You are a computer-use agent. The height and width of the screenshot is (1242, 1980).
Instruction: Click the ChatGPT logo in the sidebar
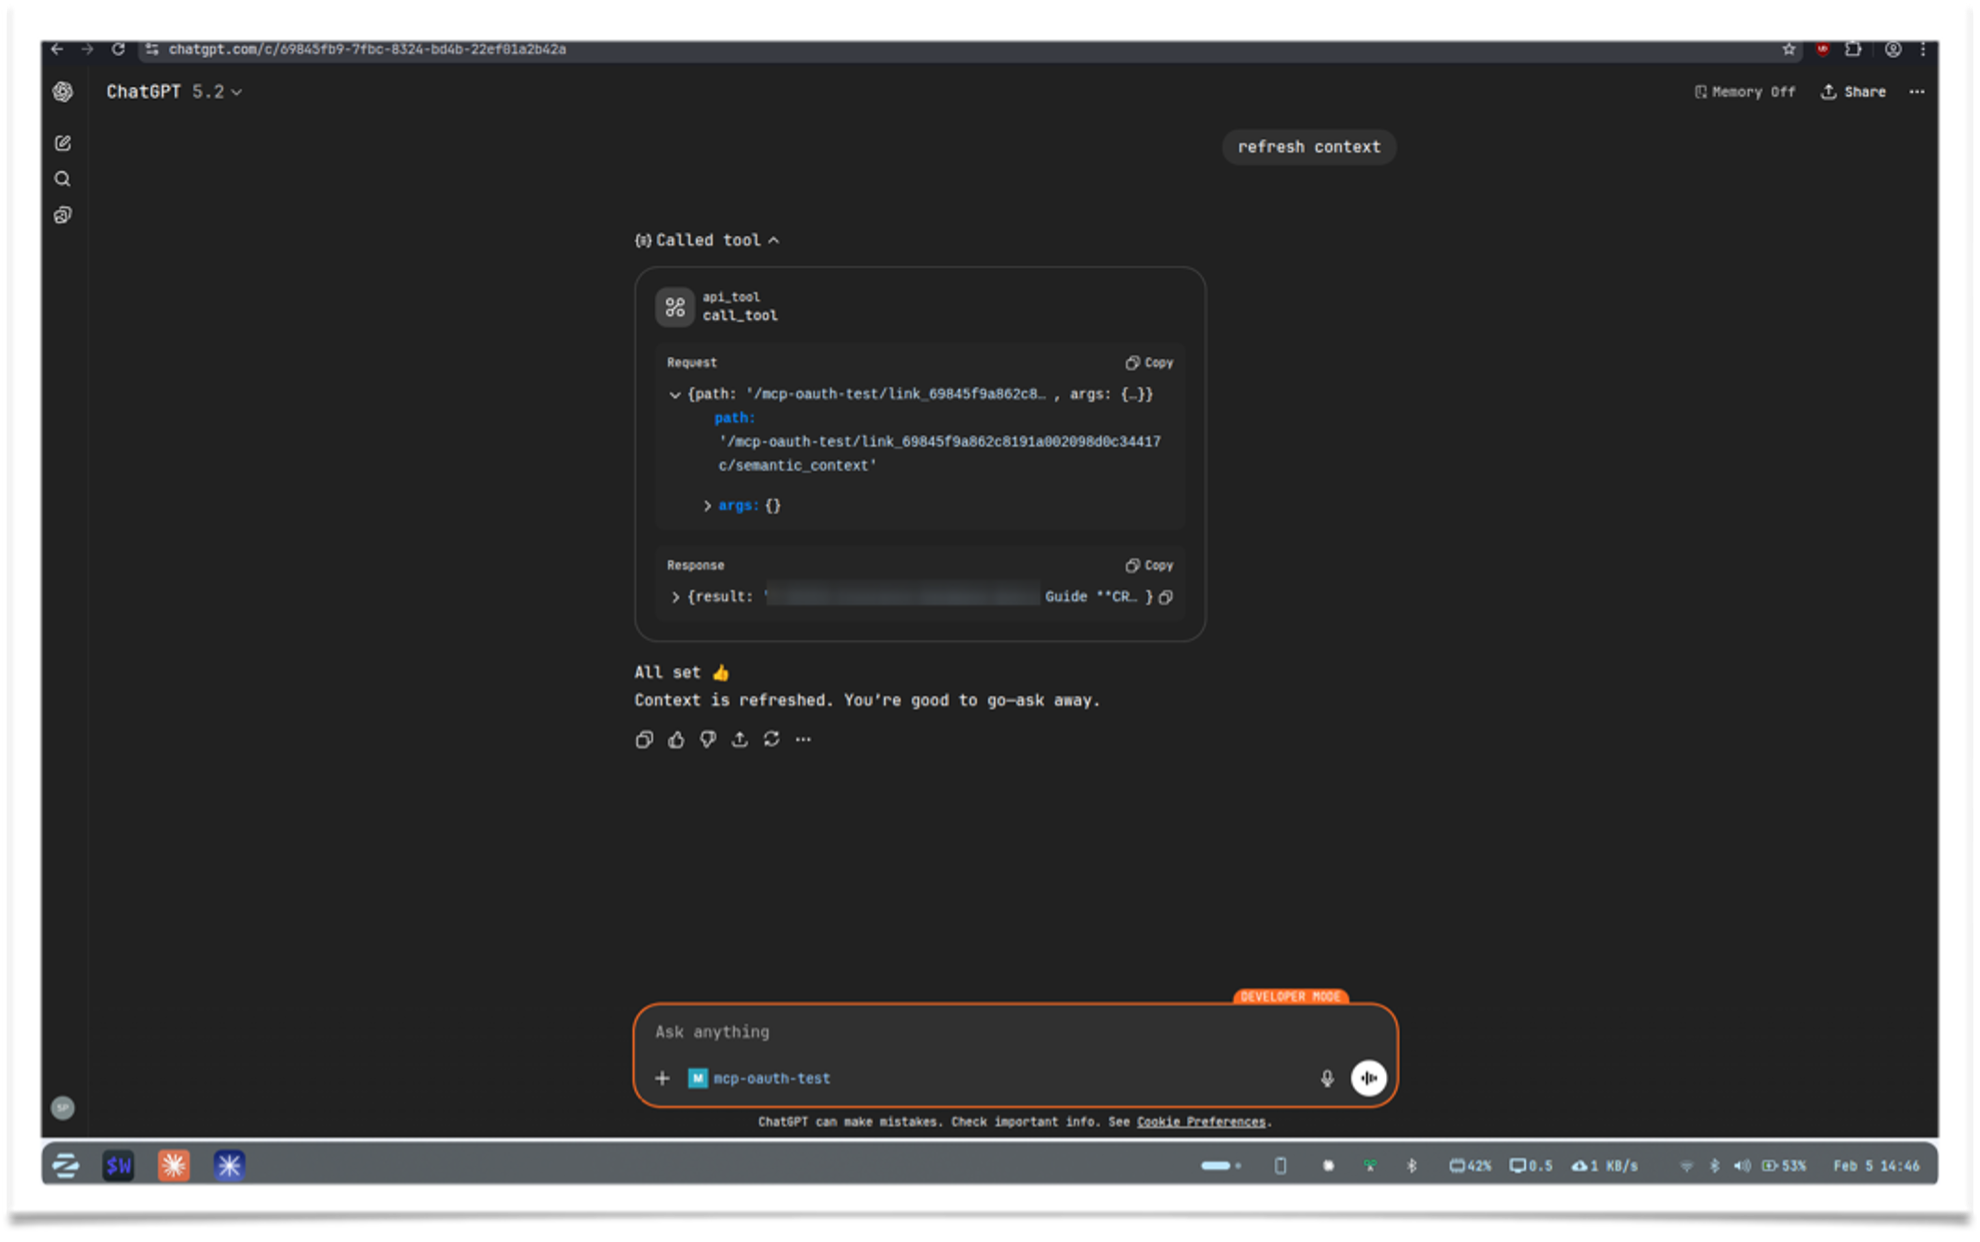(63, 91)
